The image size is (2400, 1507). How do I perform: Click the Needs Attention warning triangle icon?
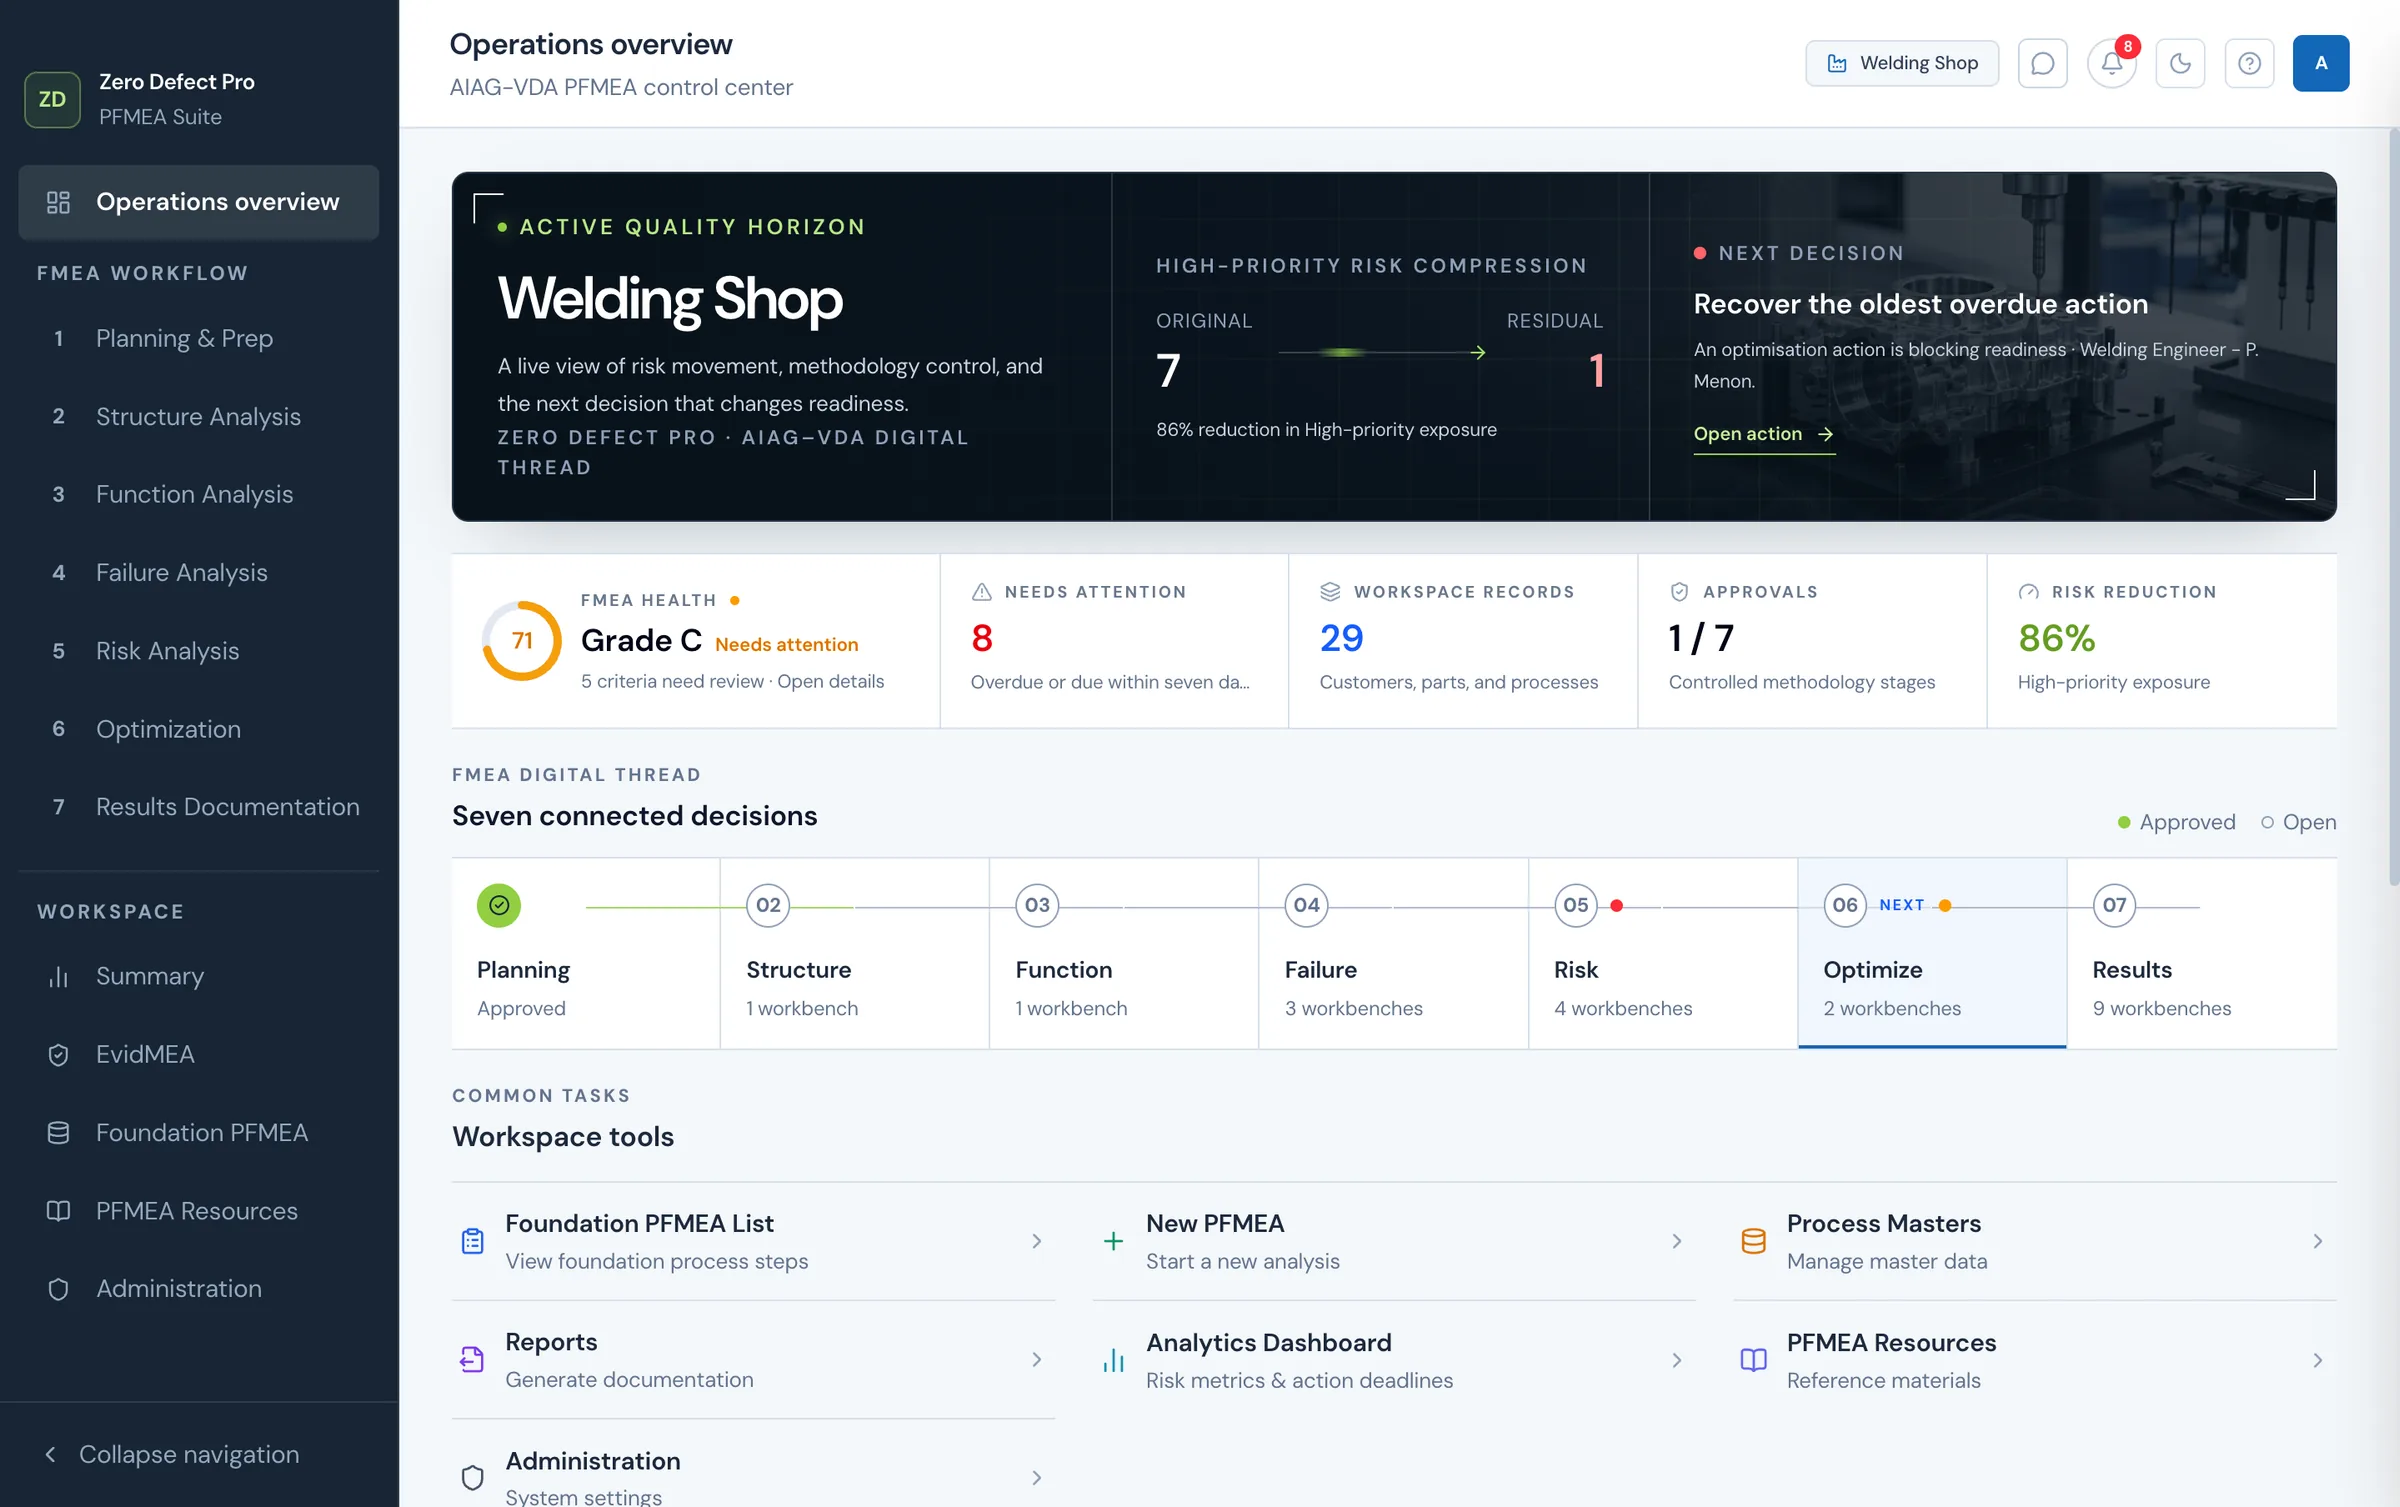[982, 592]
